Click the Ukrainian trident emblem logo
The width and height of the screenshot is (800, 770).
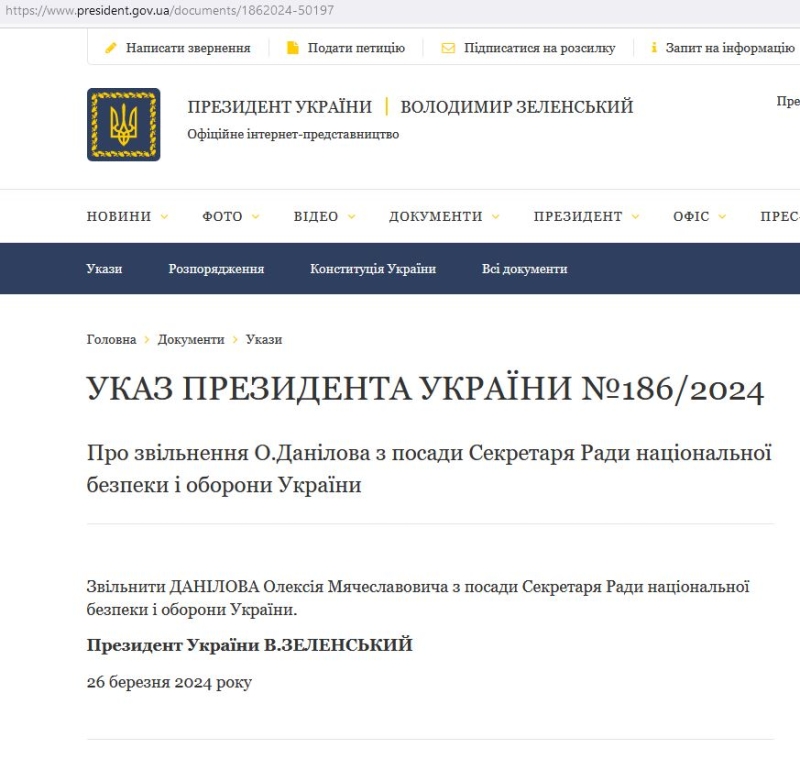tap(123, 125)
